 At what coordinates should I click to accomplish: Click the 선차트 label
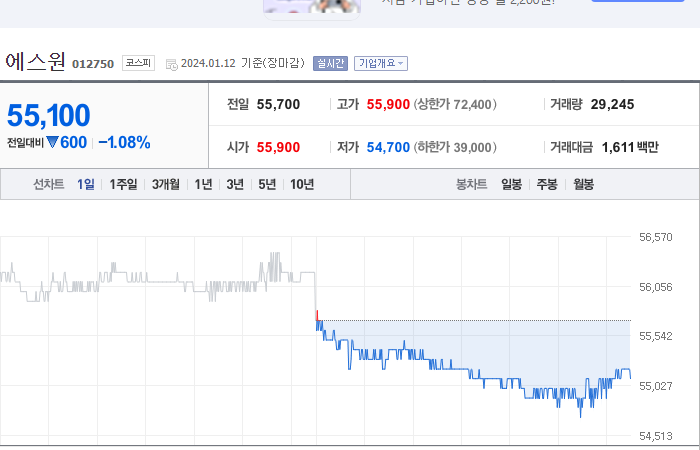tap(49, 184)
